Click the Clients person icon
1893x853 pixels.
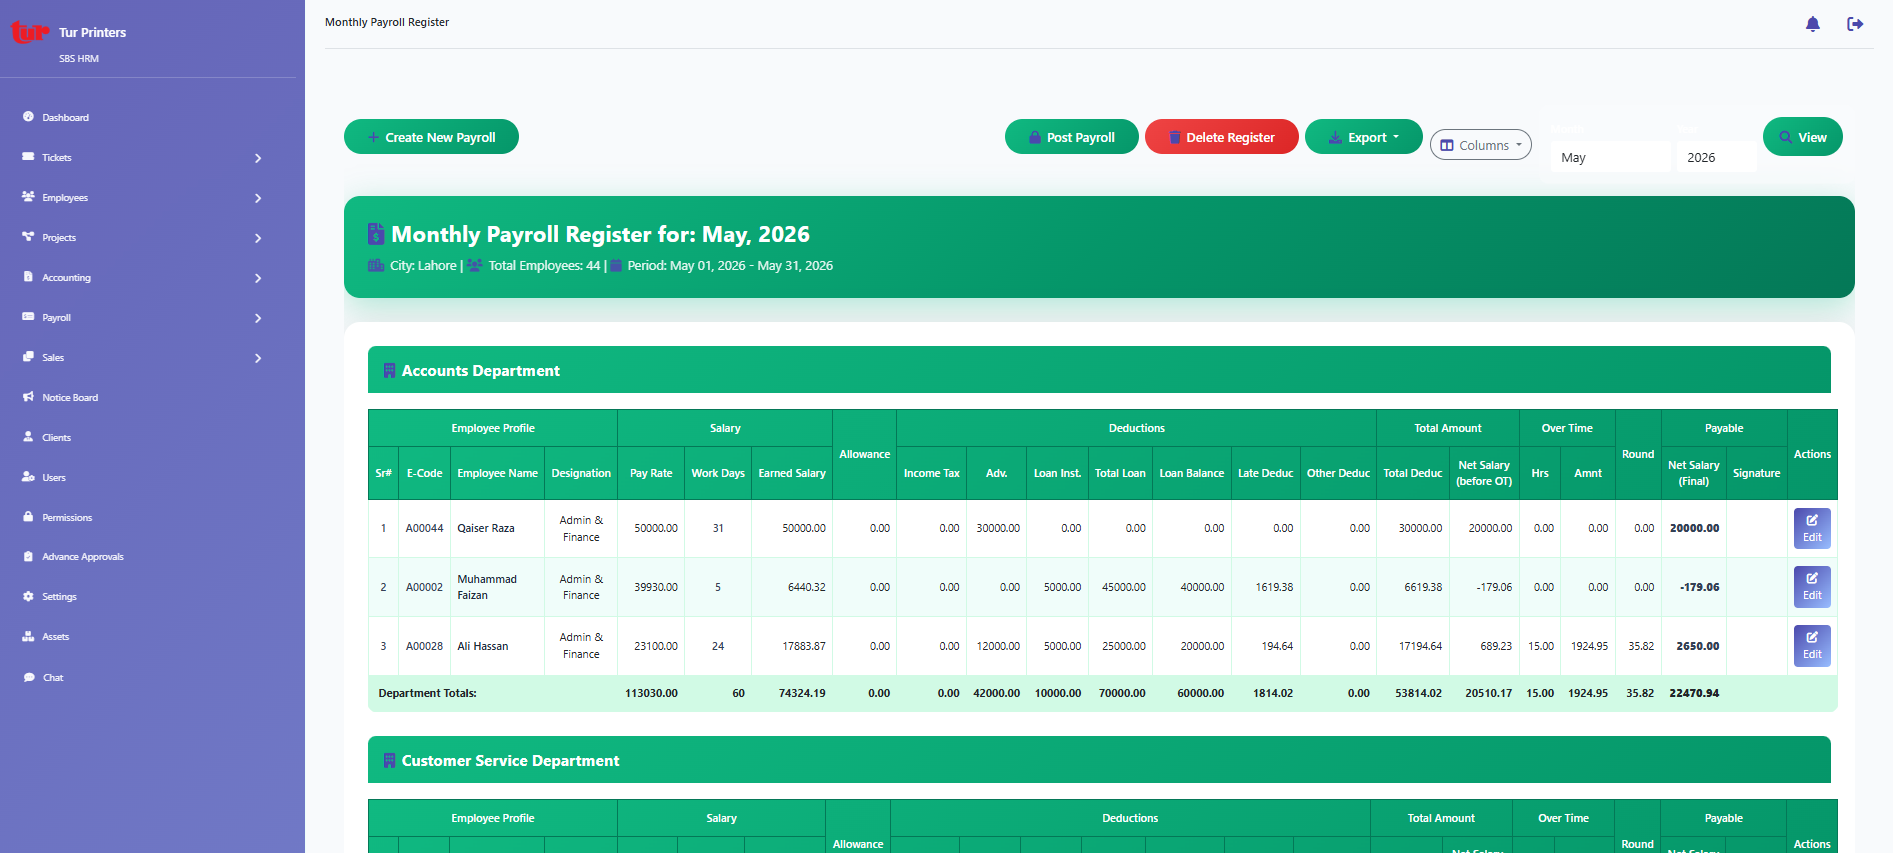pyautogui.click(x=28, y=437)
